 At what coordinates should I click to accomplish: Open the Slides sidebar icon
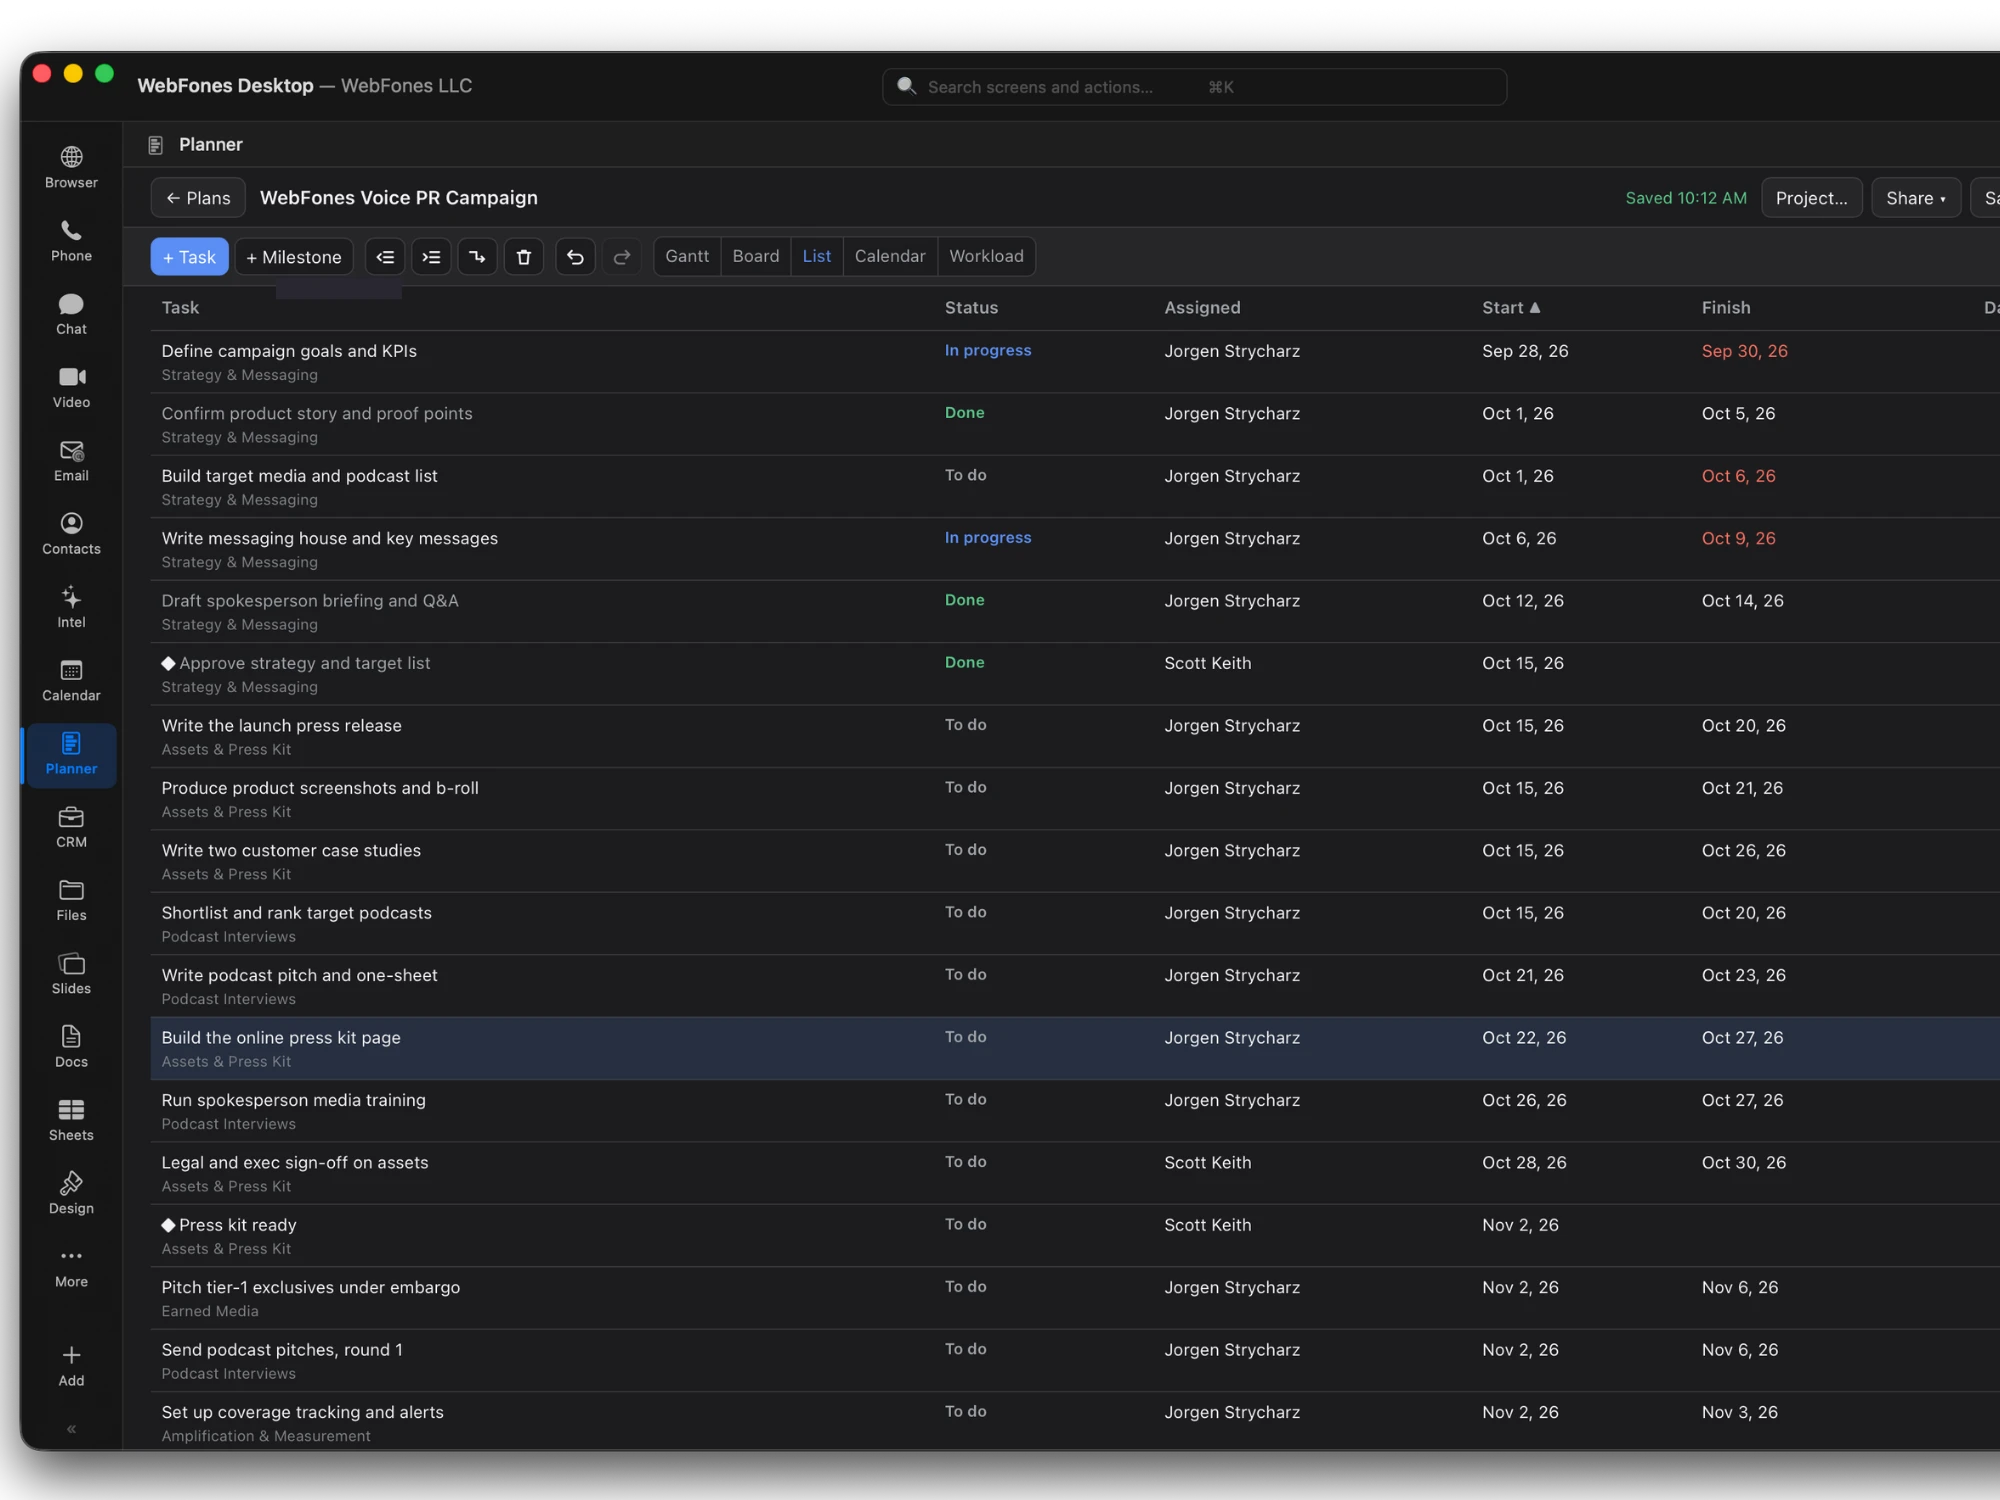pos(71,974)
